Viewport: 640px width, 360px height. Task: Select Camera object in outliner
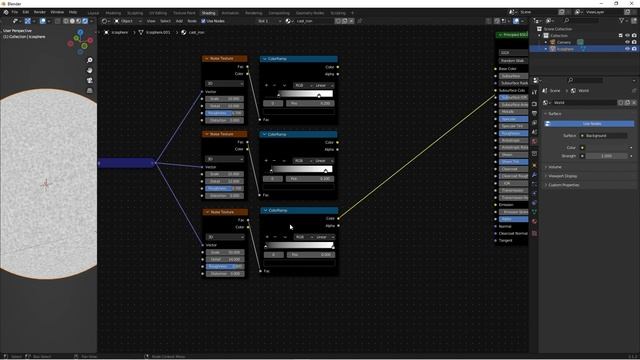click(x=564, y=42)
